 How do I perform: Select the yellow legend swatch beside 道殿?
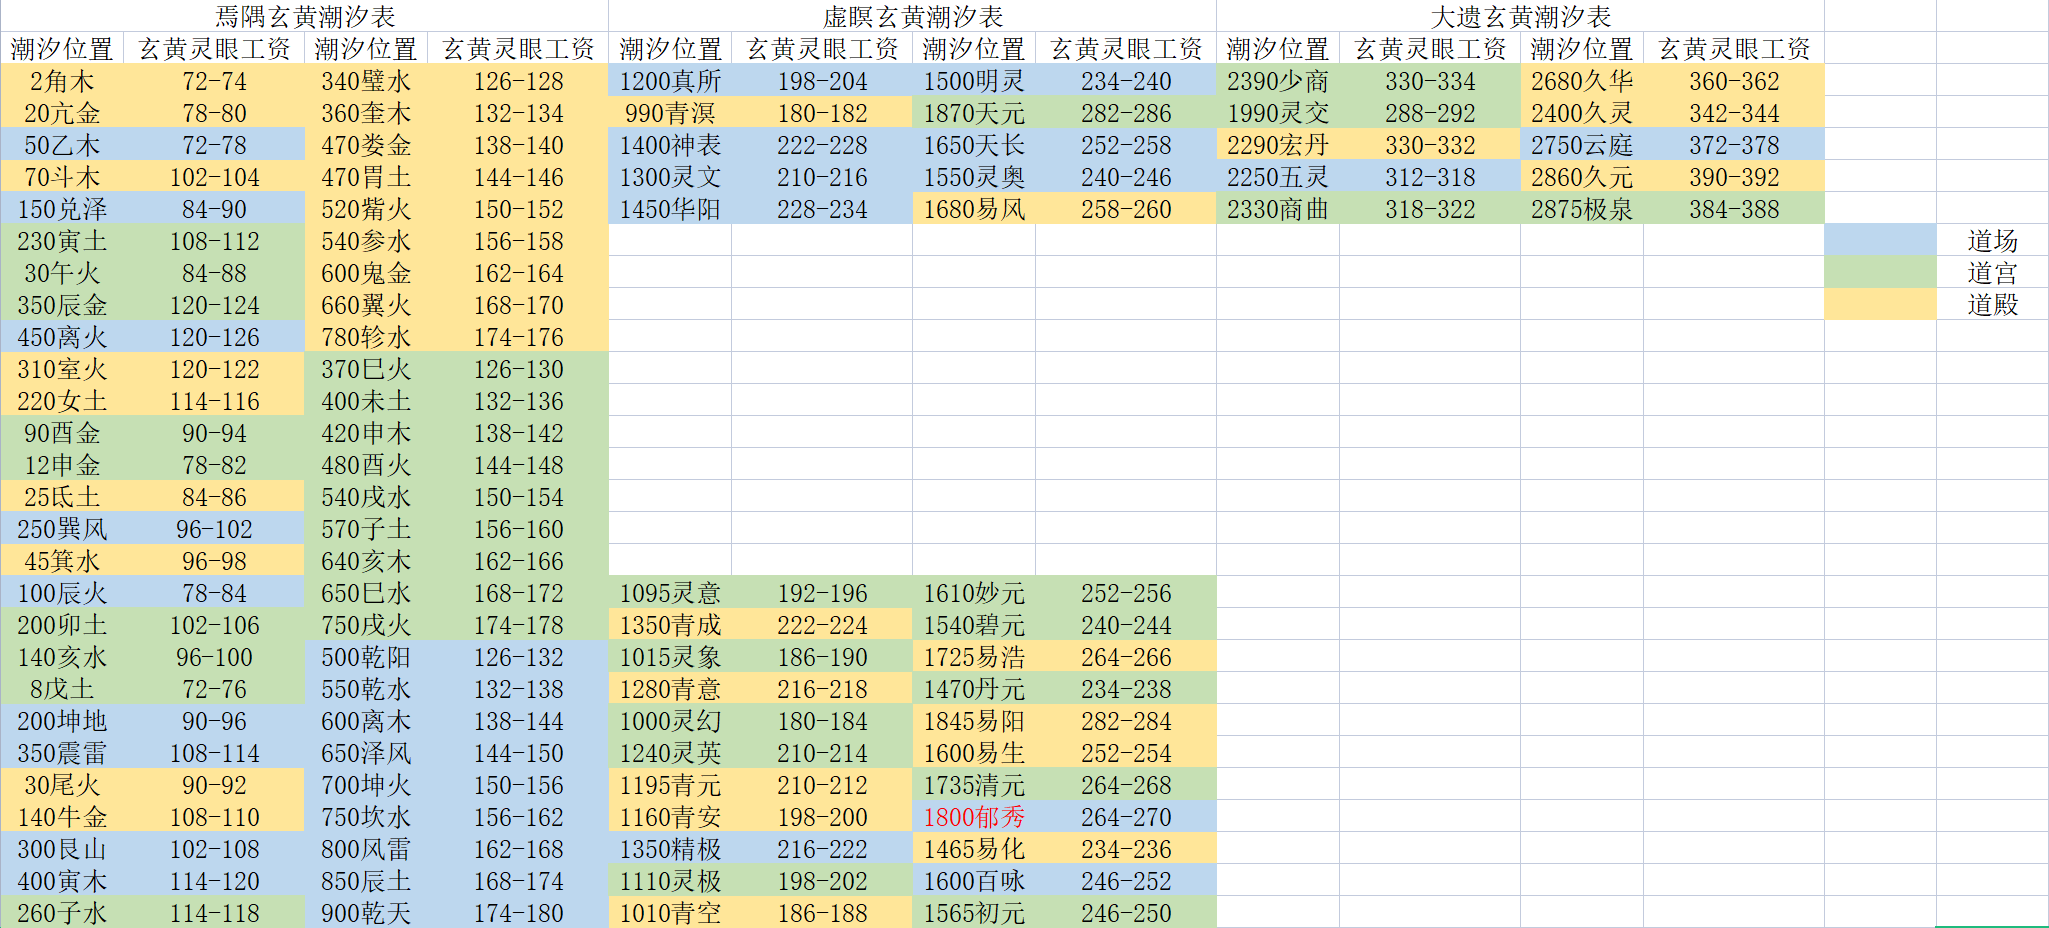pyautogui.click(x=1880, y=304)
